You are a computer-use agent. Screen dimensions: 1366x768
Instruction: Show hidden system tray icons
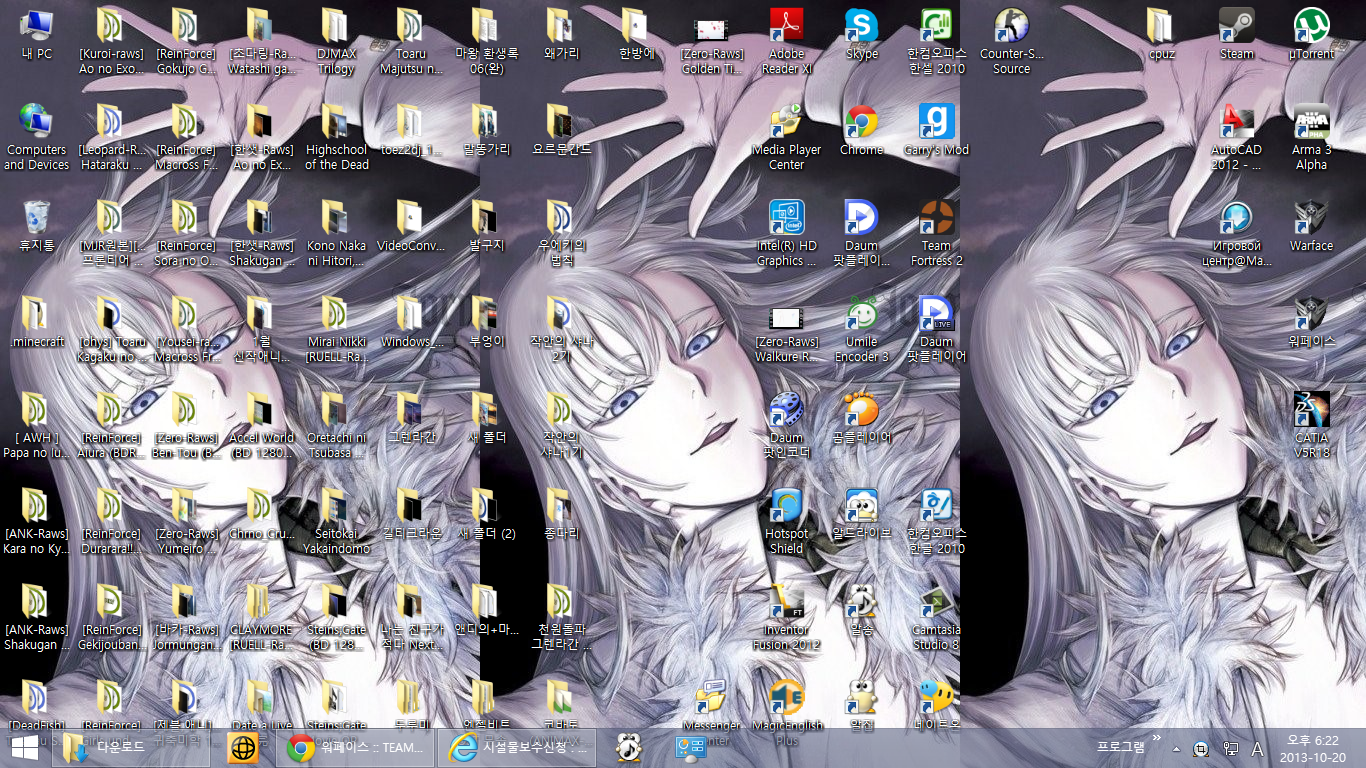click(x=1176, y=748)
